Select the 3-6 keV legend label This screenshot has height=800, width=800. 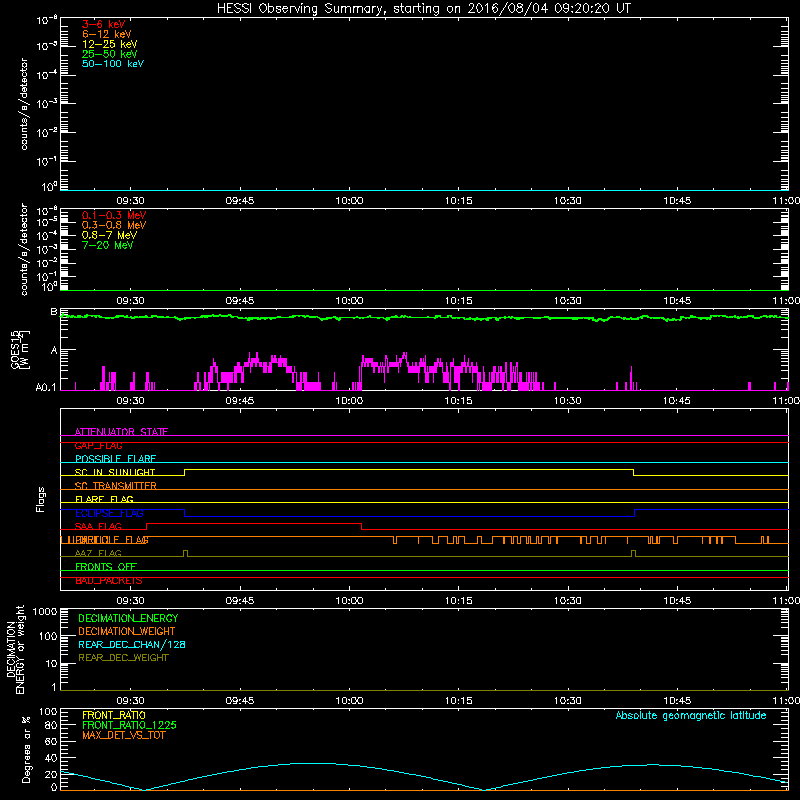pos(104,24)
